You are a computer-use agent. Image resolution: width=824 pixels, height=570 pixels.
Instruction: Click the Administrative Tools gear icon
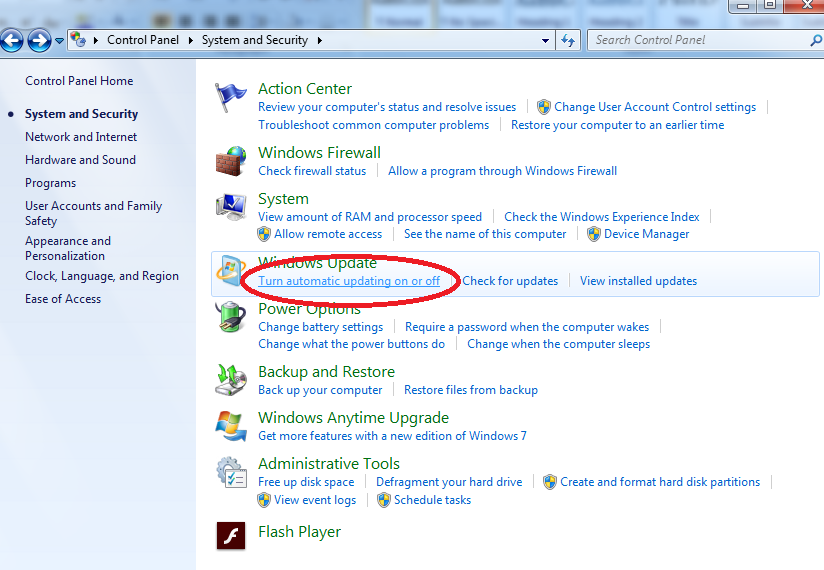[231, 472]
